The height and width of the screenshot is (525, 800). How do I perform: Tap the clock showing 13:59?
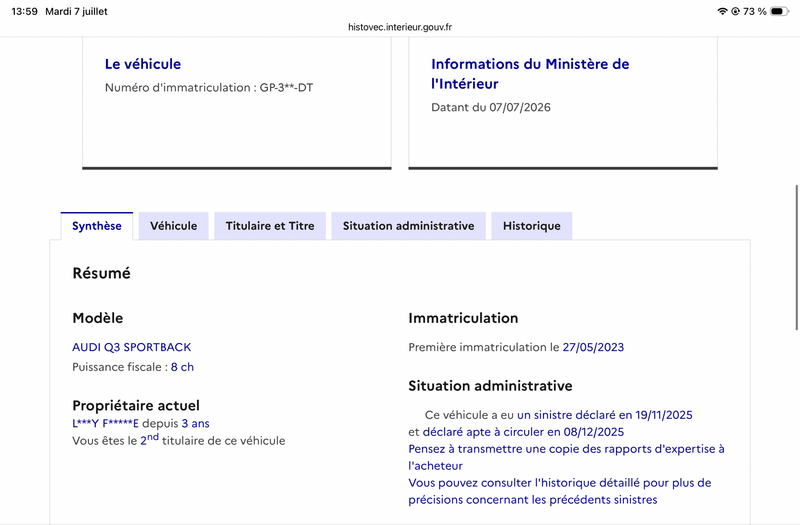[24, 11]
